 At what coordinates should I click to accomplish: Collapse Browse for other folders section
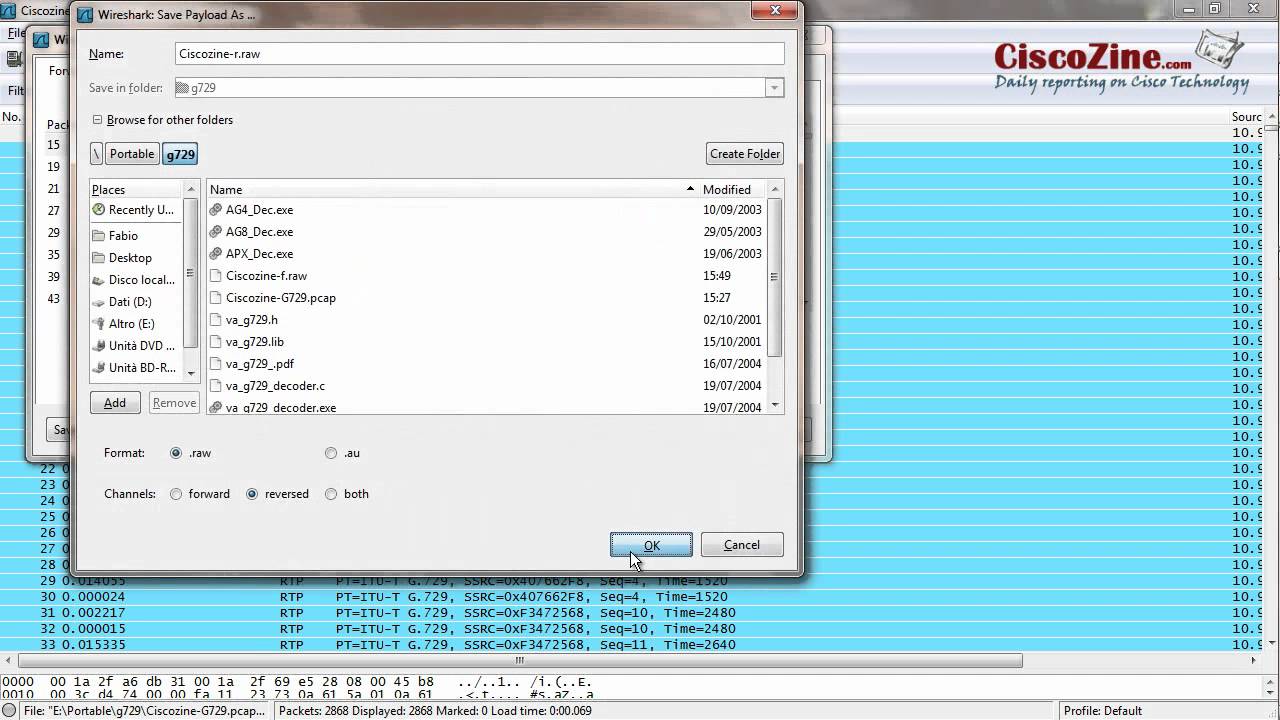[x=98, y=120]
